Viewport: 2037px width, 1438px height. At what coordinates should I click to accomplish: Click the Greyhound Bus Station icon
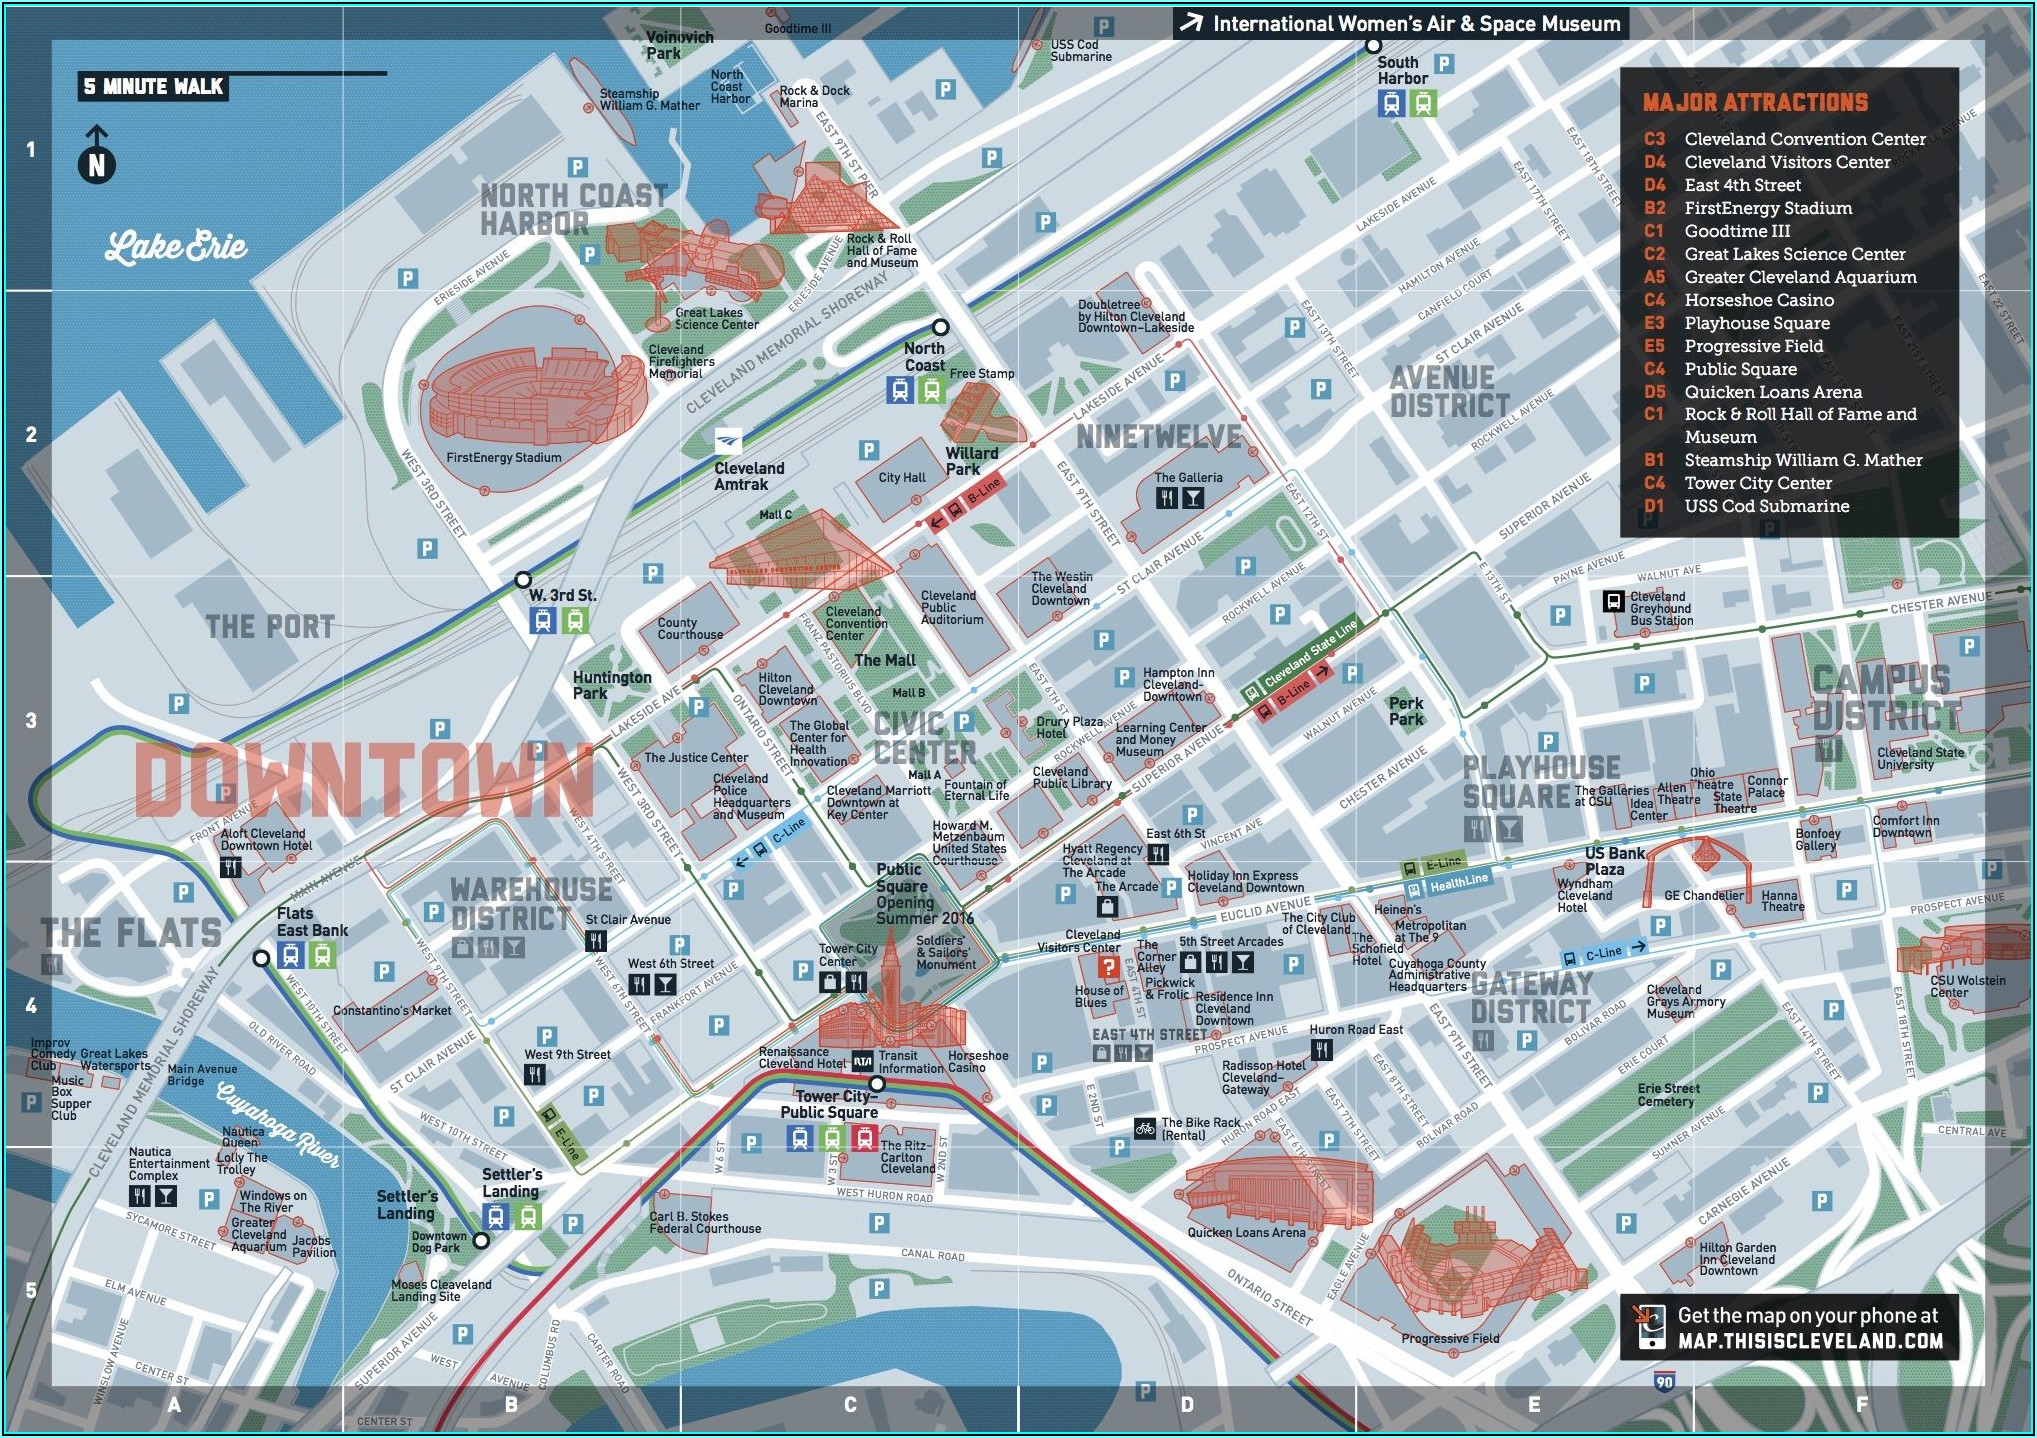click(1613, 601)
